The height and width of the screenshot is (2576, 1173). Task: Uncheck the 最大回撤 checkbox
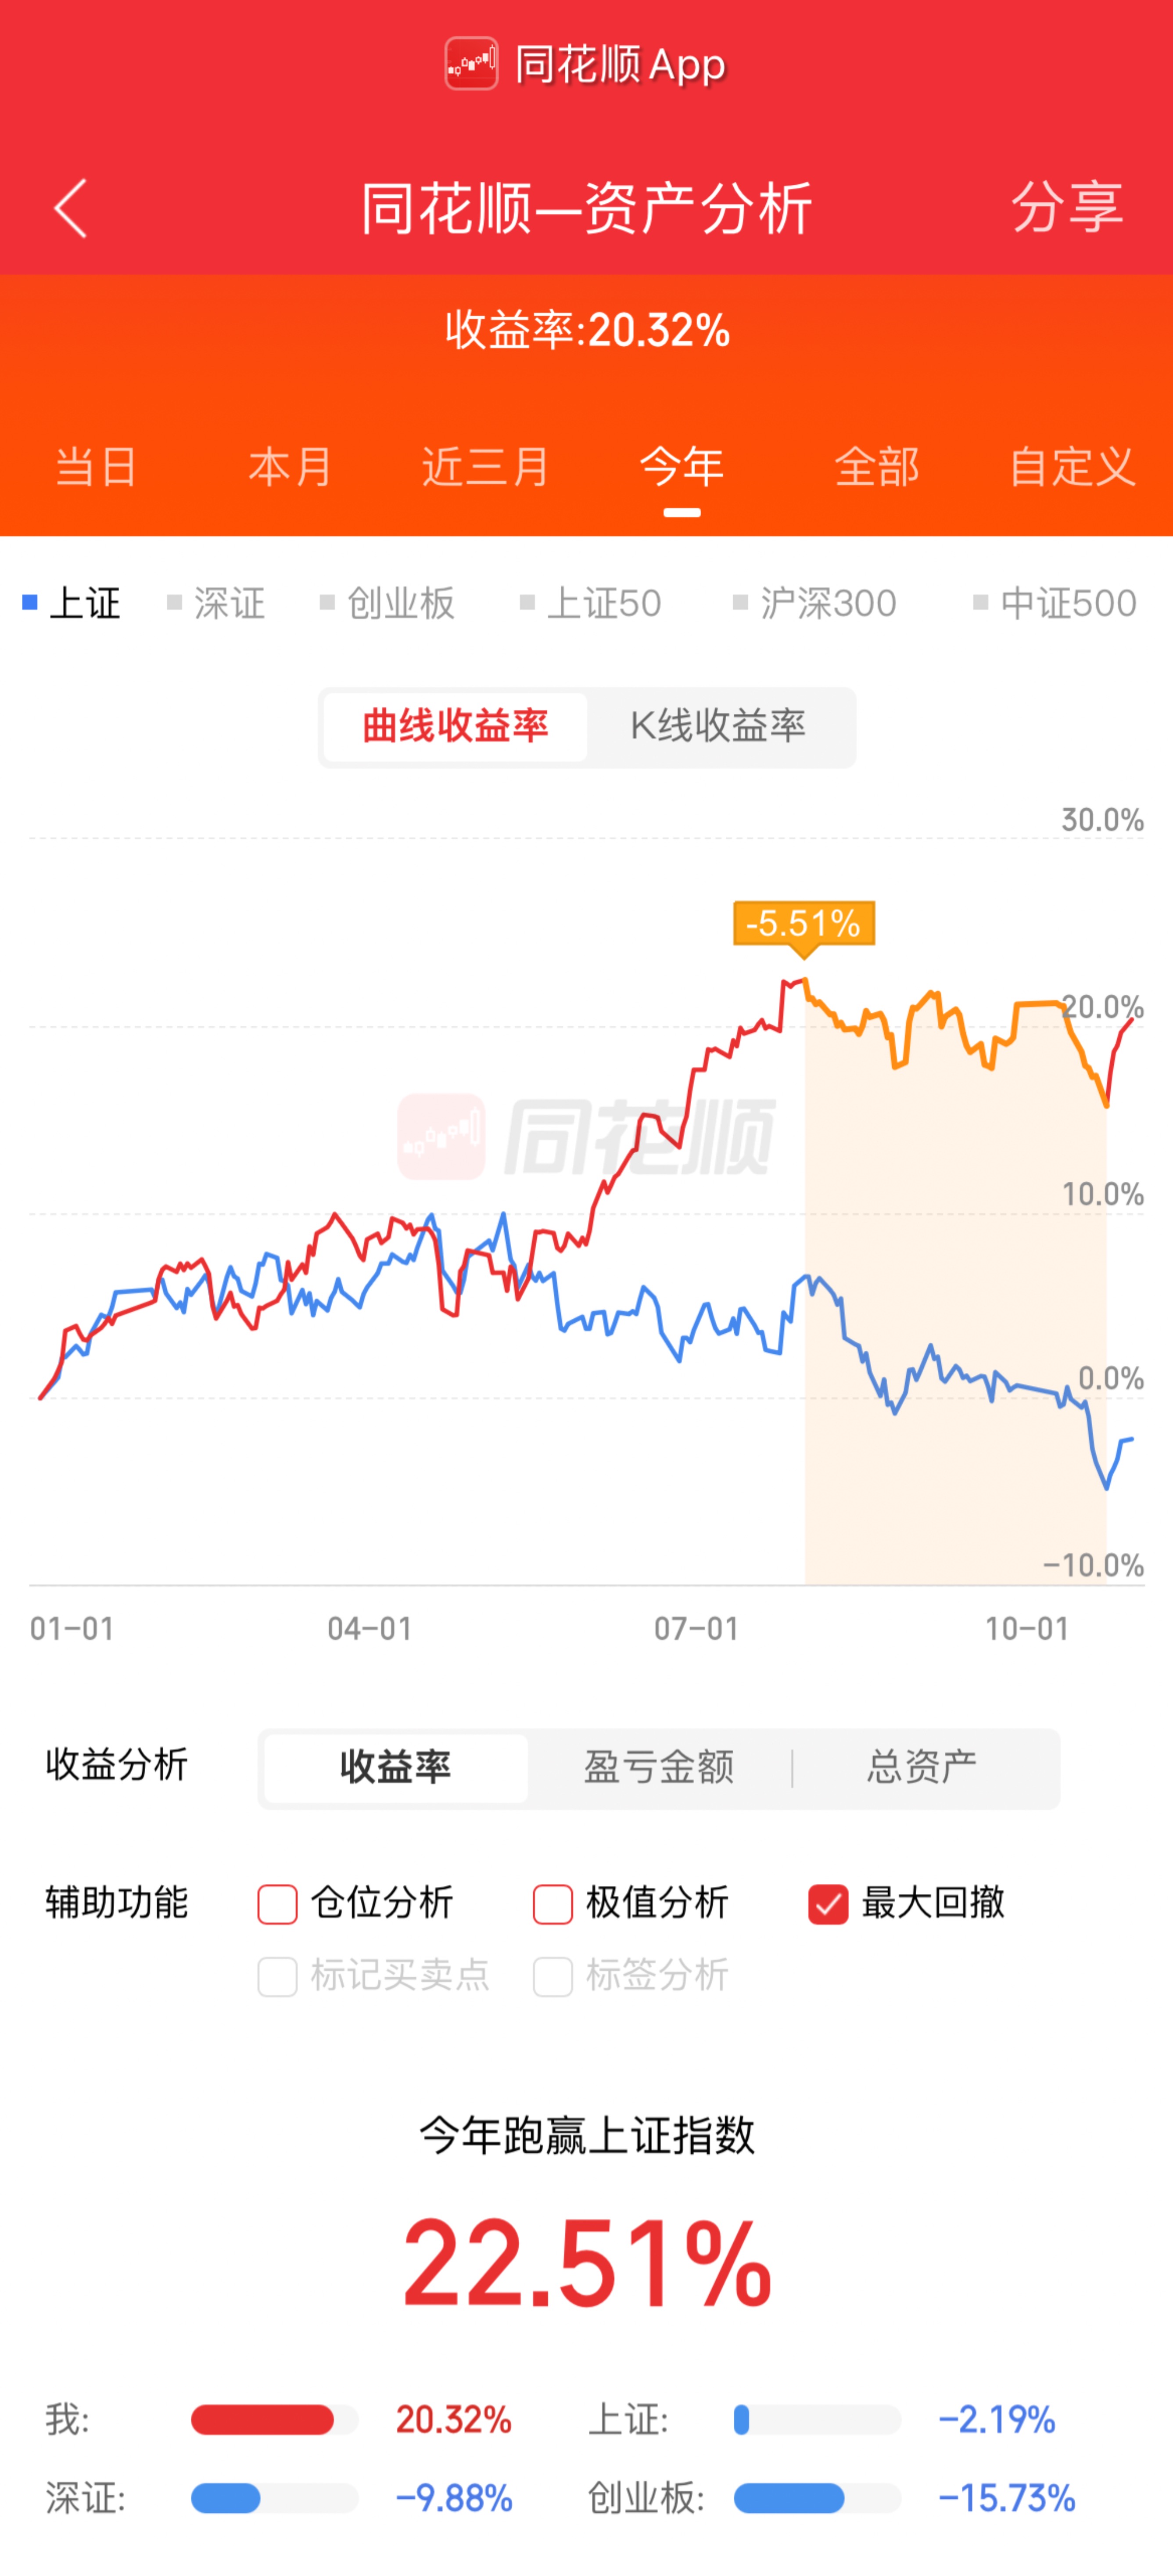(x=828, y=1904)
